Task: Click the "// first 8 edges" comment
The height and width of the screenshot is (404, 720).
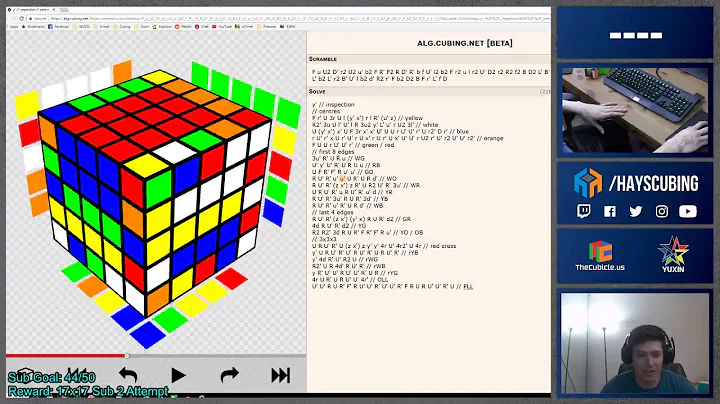Action: pyautogui.click(x=333, y=152)
